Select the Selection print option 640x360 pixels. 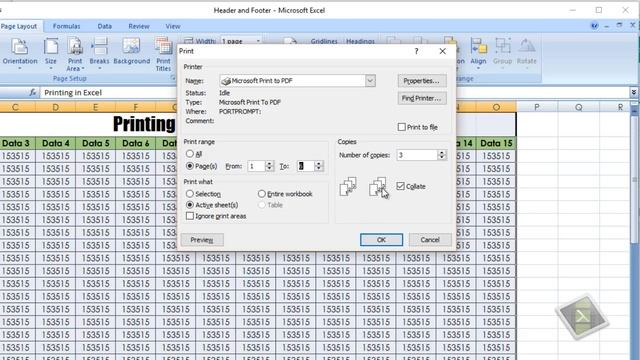[190, 194]
